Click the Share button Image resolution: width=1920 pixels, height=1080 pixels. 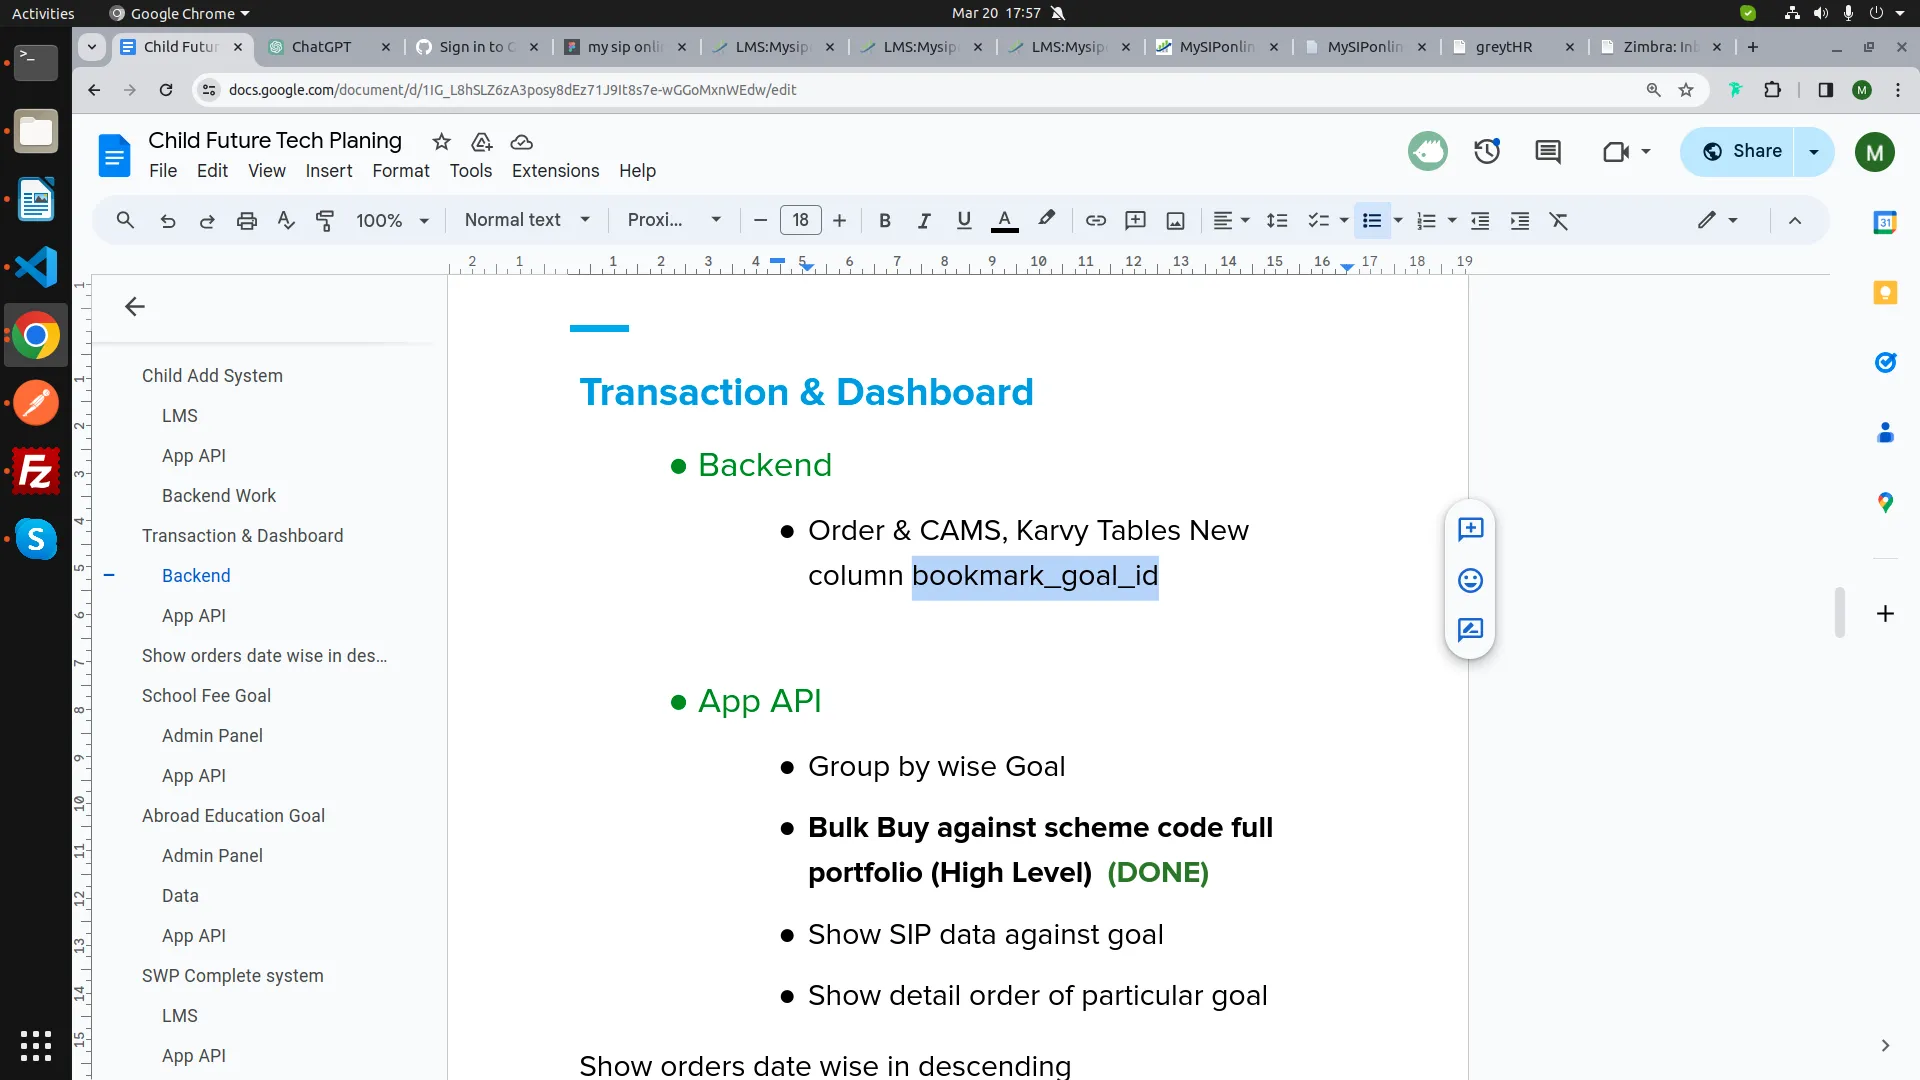coord(1742,152)
